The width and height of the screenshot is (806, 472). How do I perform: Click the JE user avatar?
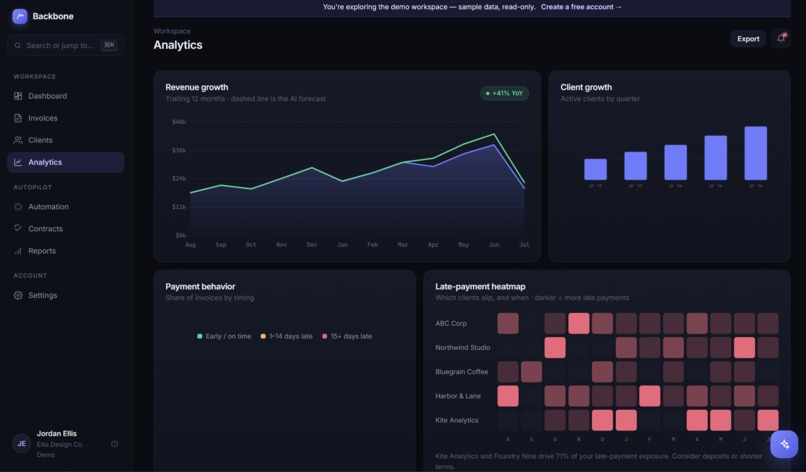click(22, 444)
